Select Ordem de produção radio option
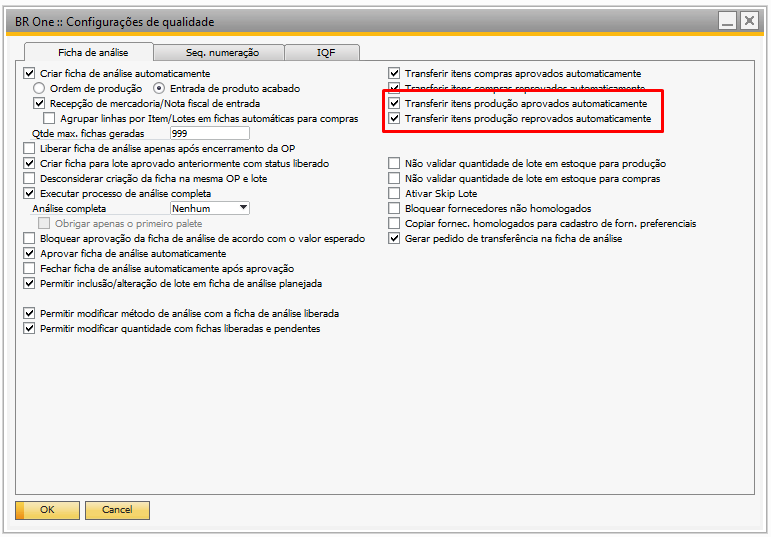The width and height of the screenshot is (771, 537). coord(39,89)
